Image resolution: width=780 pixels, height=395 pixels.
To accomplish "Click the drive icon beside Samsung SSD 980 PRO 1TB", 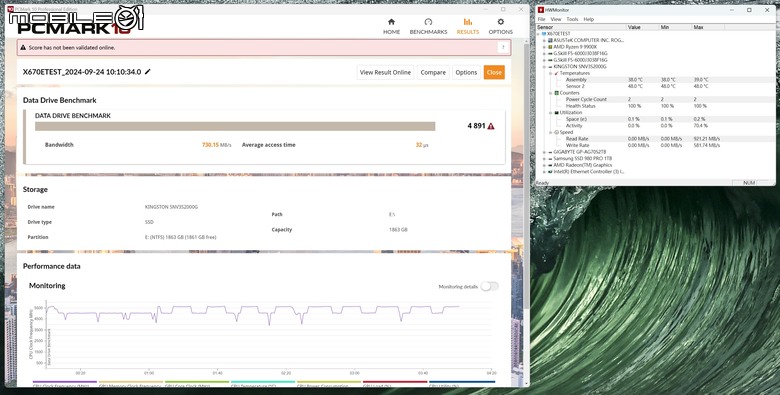I will 550,158.
